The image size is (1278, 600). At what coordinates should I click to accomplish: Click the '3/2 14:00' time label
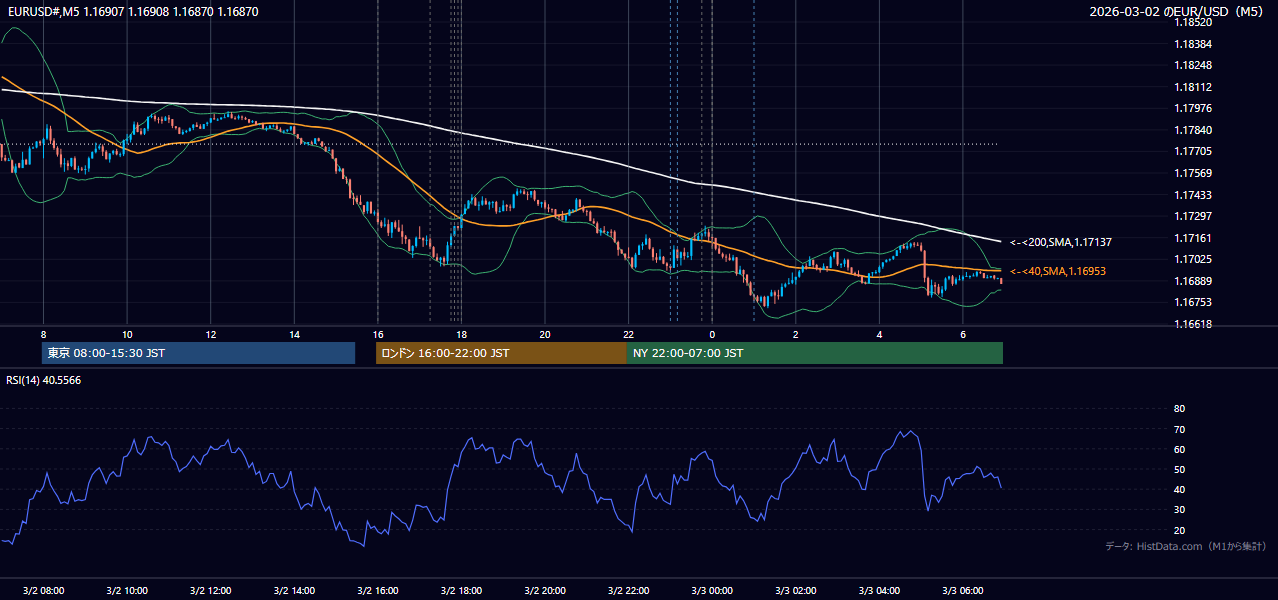coord(294,590)
